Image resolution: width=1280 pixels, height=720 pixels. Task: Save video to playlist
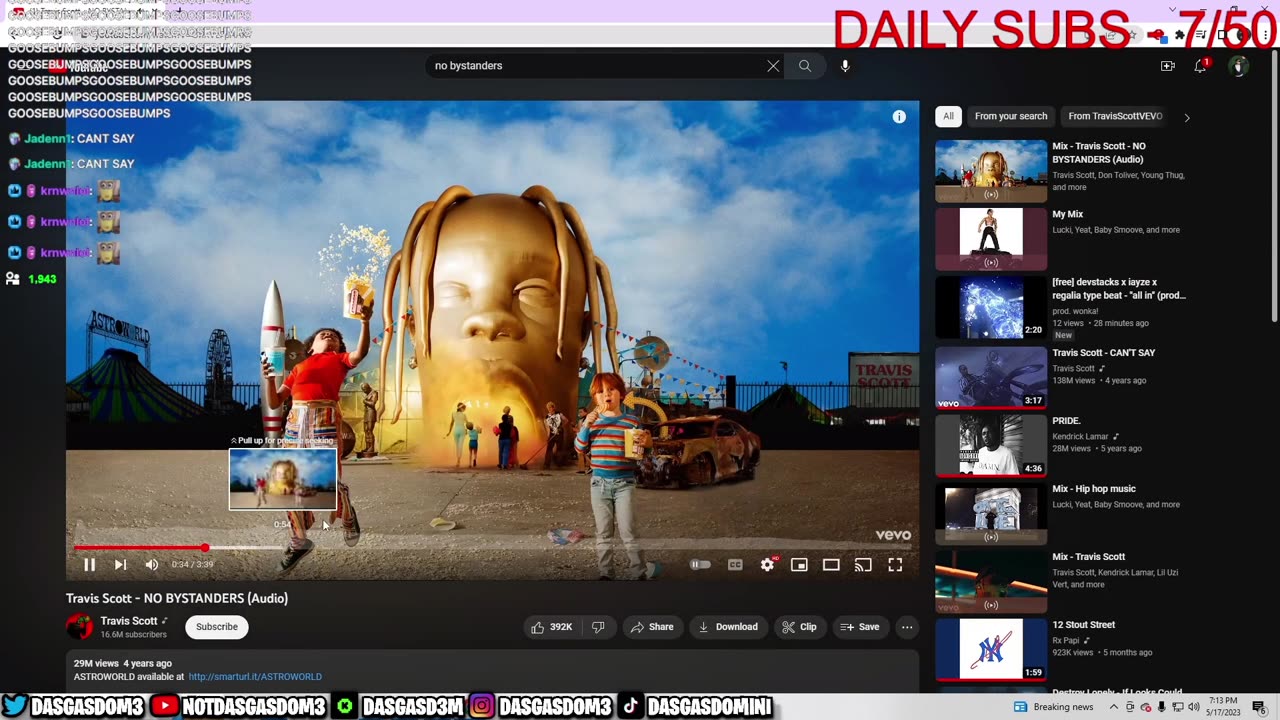[860, 627]
